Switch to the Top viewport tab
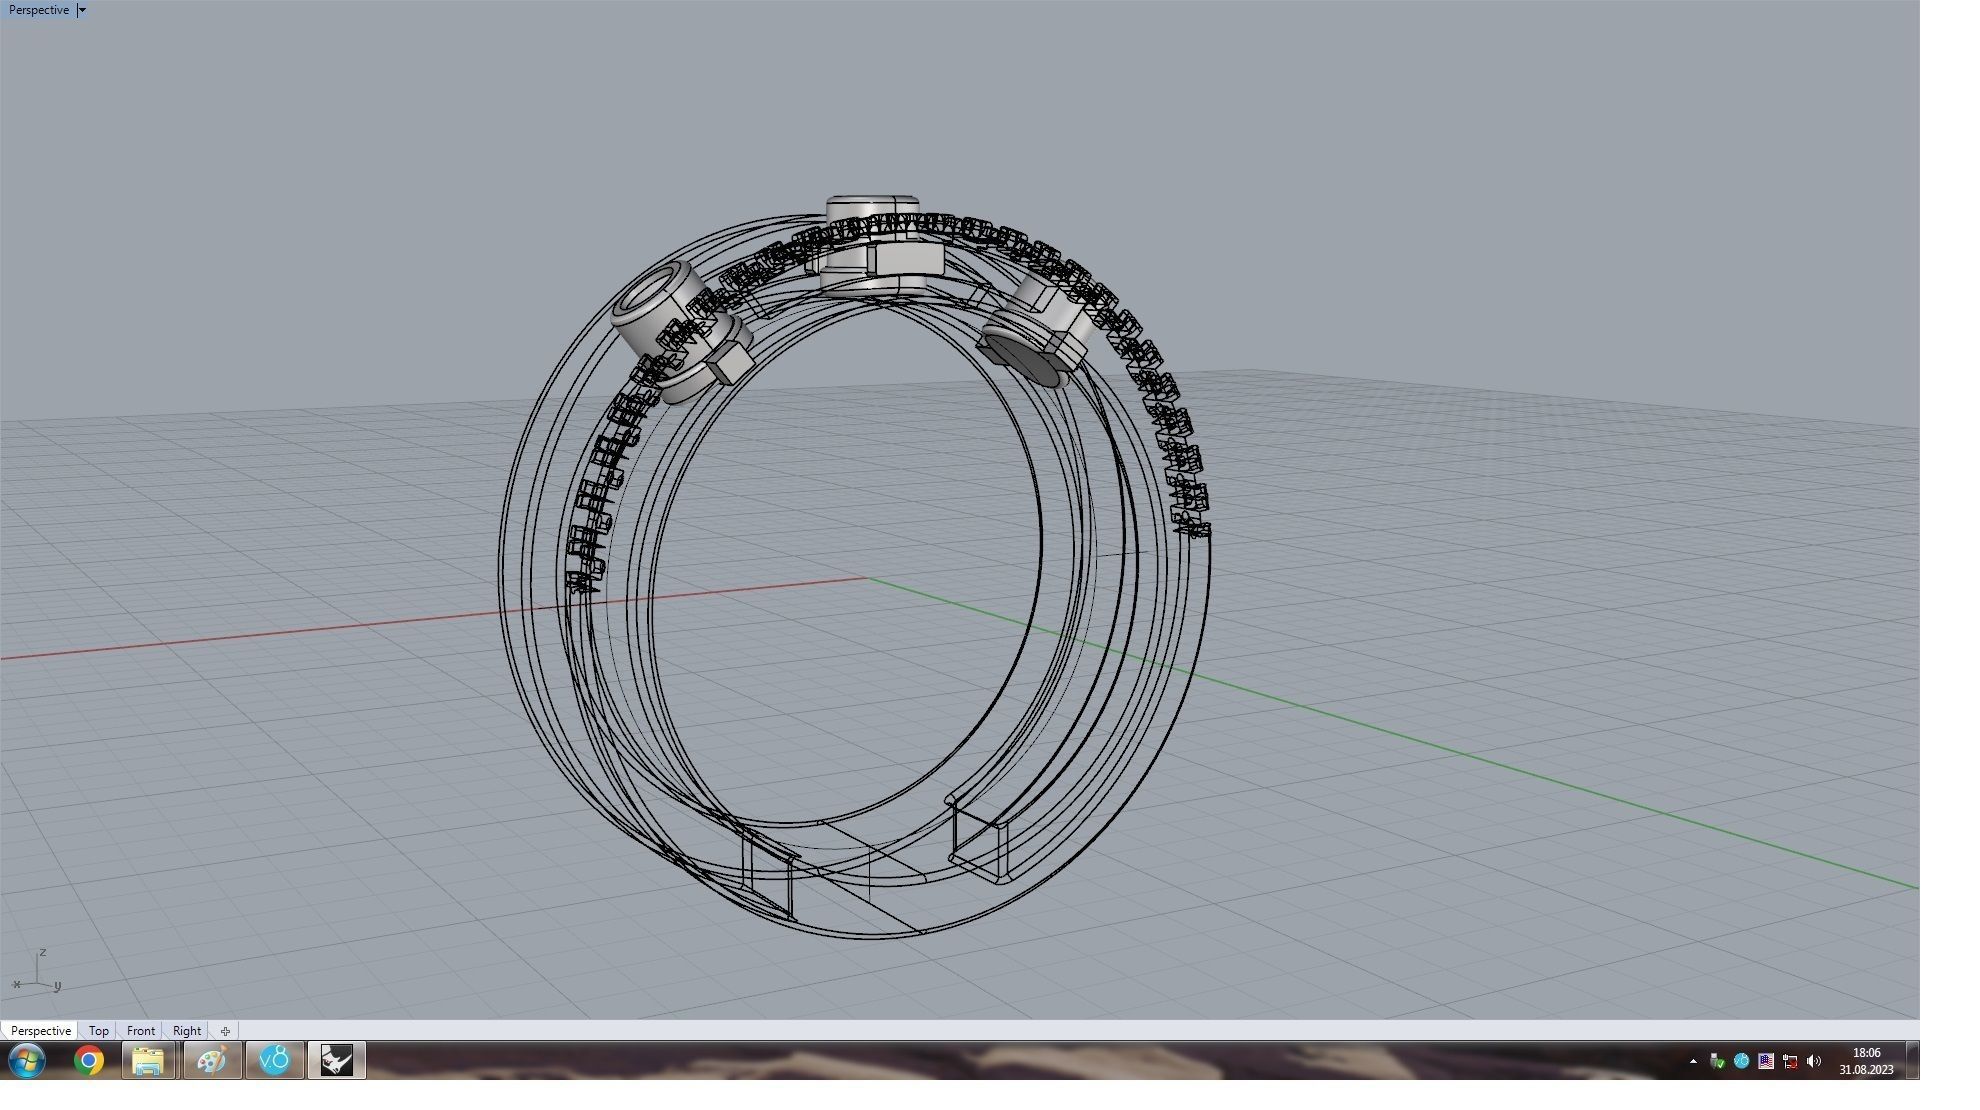The width and height of the screenshot is (1980, 1110). [x=98, y=1030]
